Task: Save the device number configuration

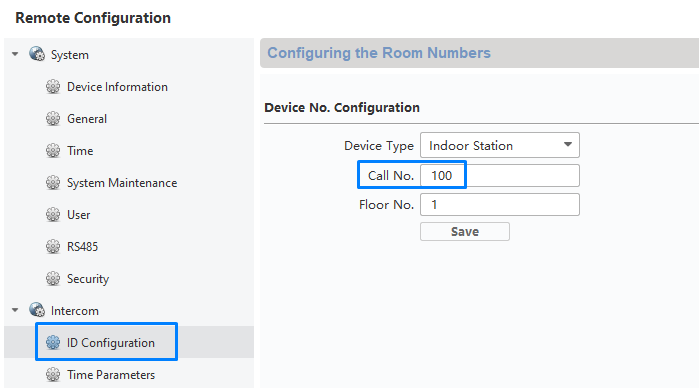Action: click(465, 231)
